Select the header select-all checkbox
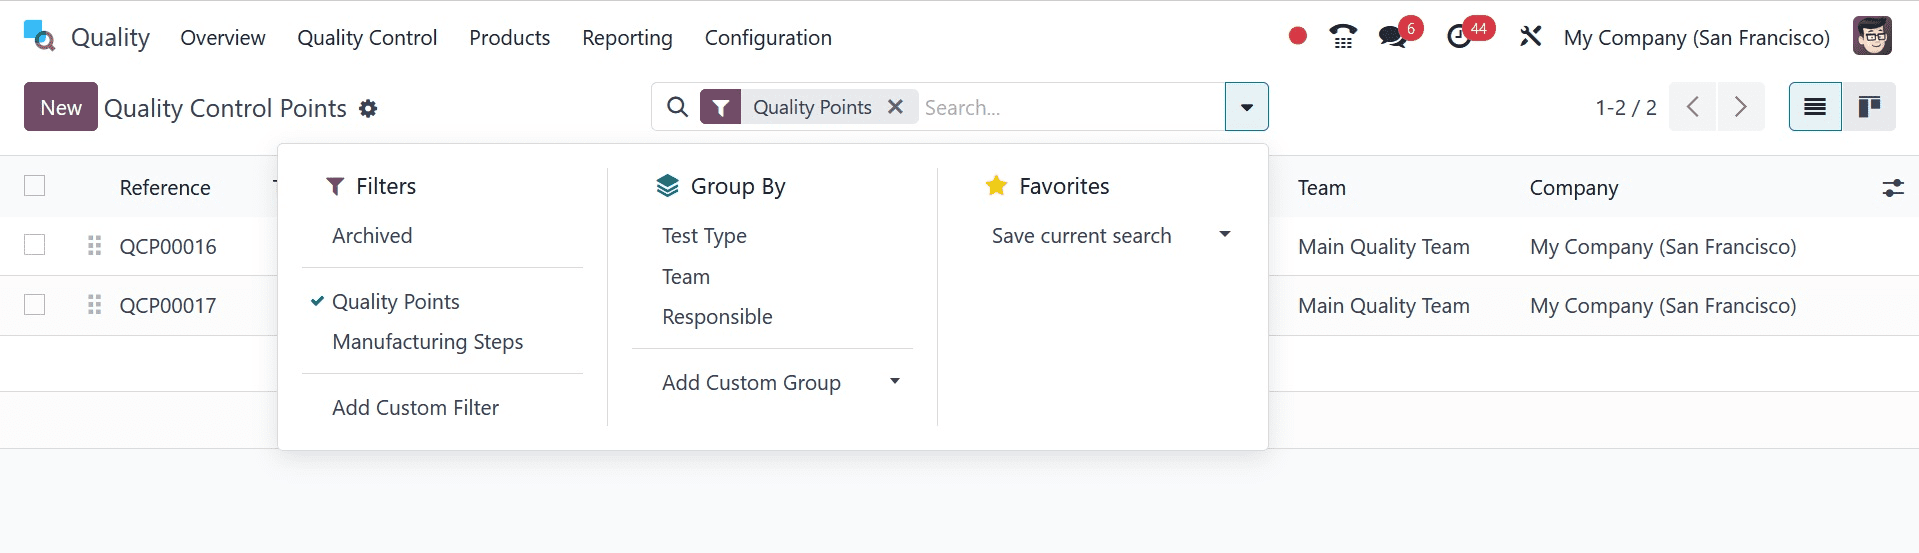This screenshot has width=1919, height=553. 35,186
